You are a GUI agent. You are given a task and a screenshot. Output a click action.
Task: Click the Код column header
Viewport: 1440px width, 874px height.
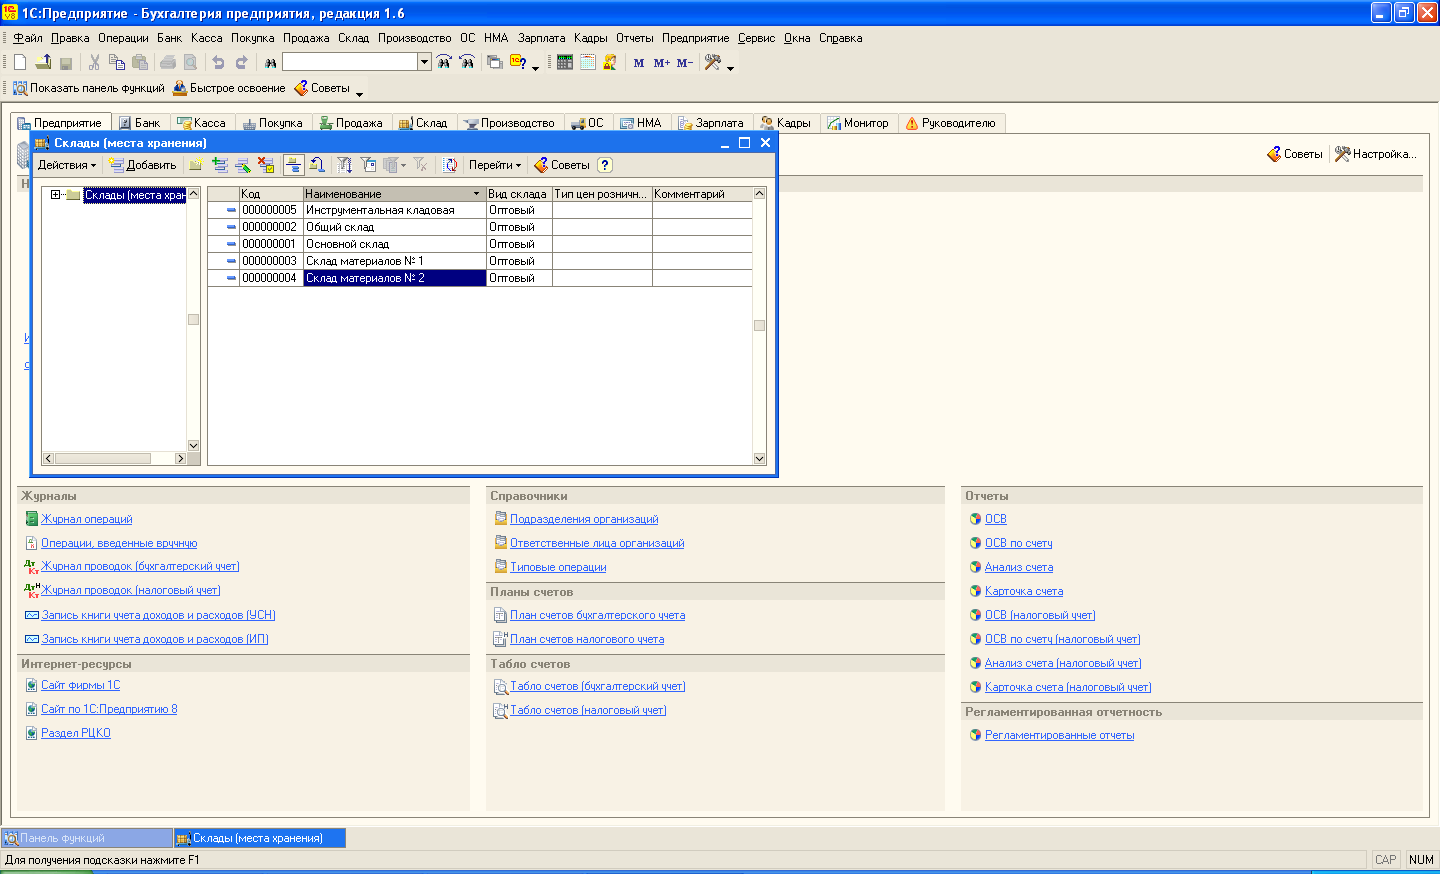(x=270, y=194)
